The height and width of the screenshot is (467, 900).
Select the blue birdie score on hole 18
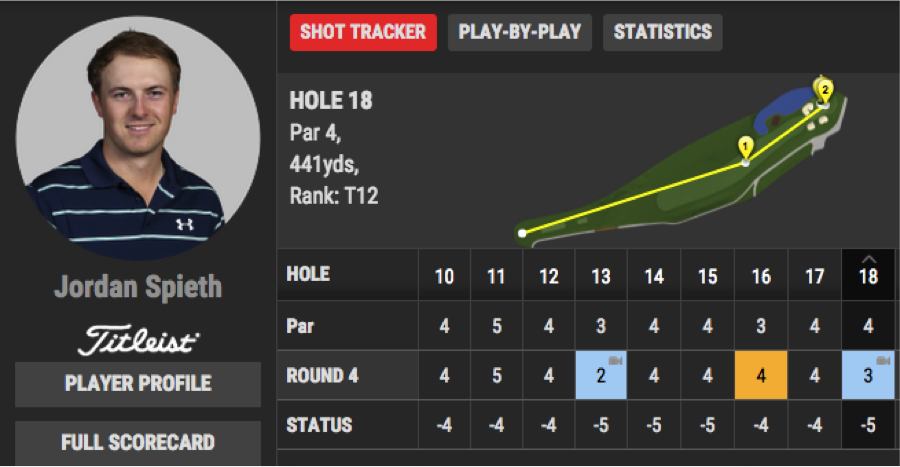(868, 375)
